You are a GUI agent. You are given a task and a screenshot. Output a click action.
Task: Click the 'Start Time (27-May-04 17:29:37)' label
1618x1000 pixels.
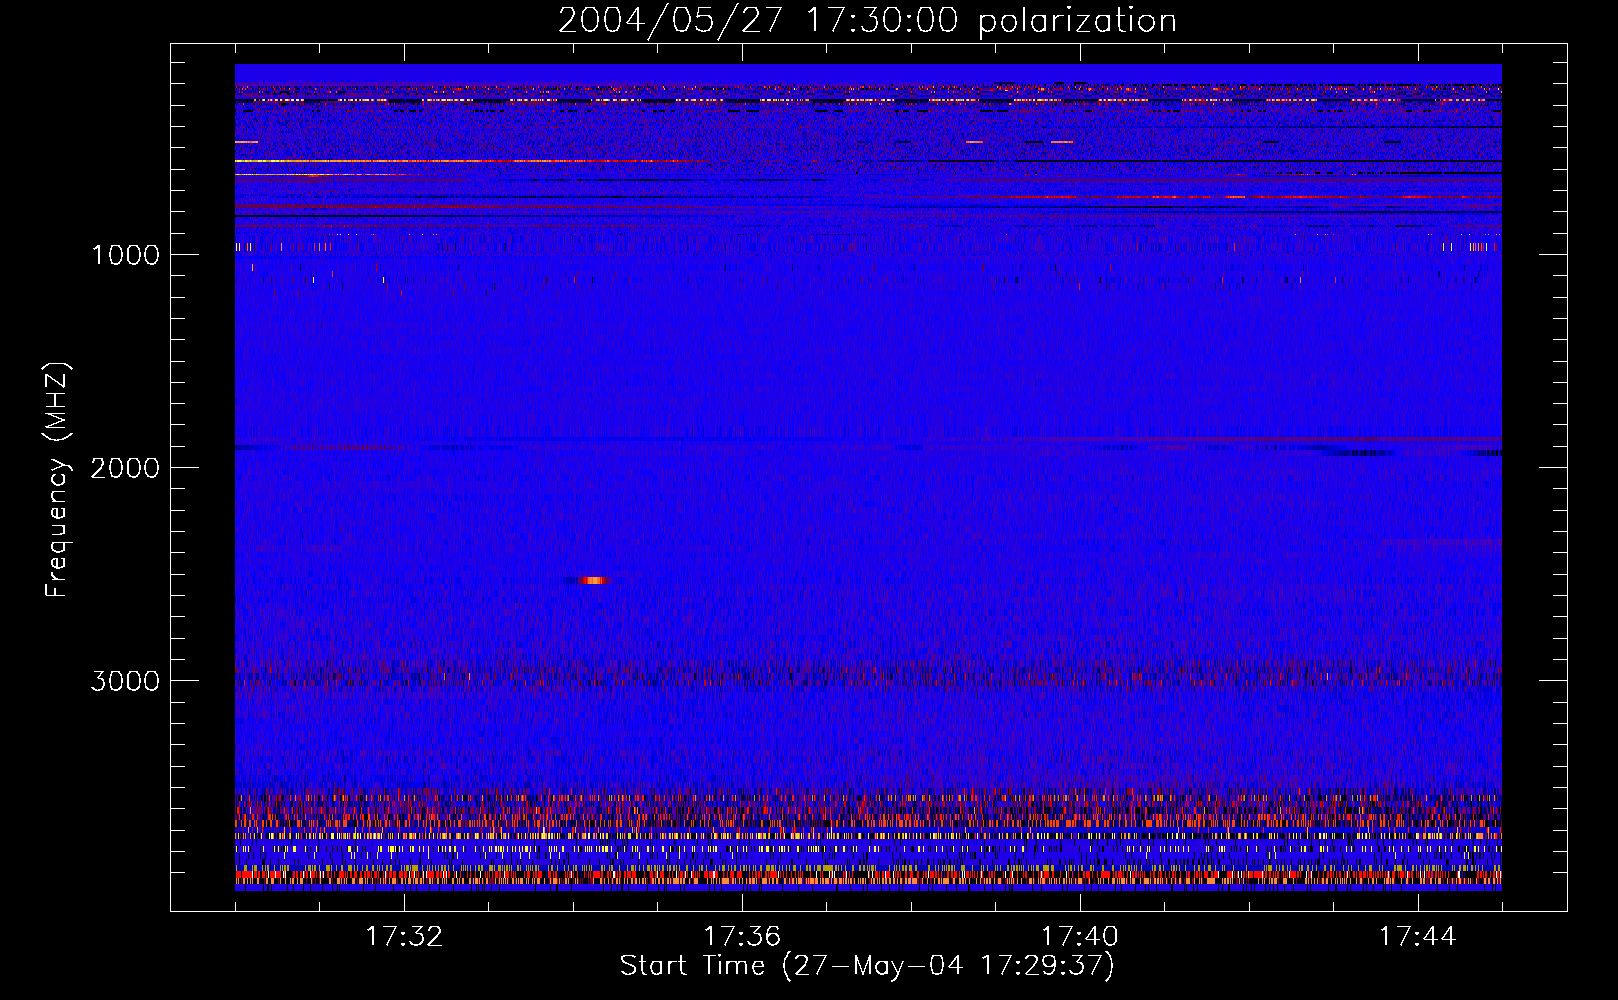(x=867, y=966)
